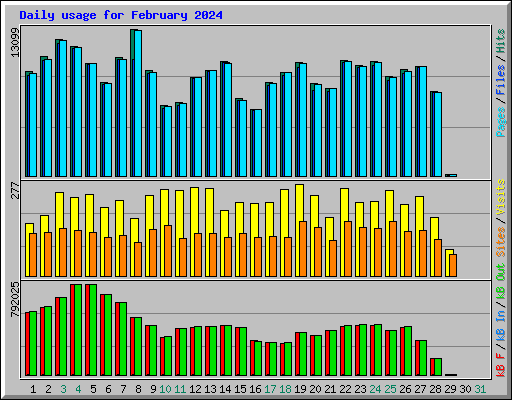Select the orange sites bar for day 29

click(453, 265)
